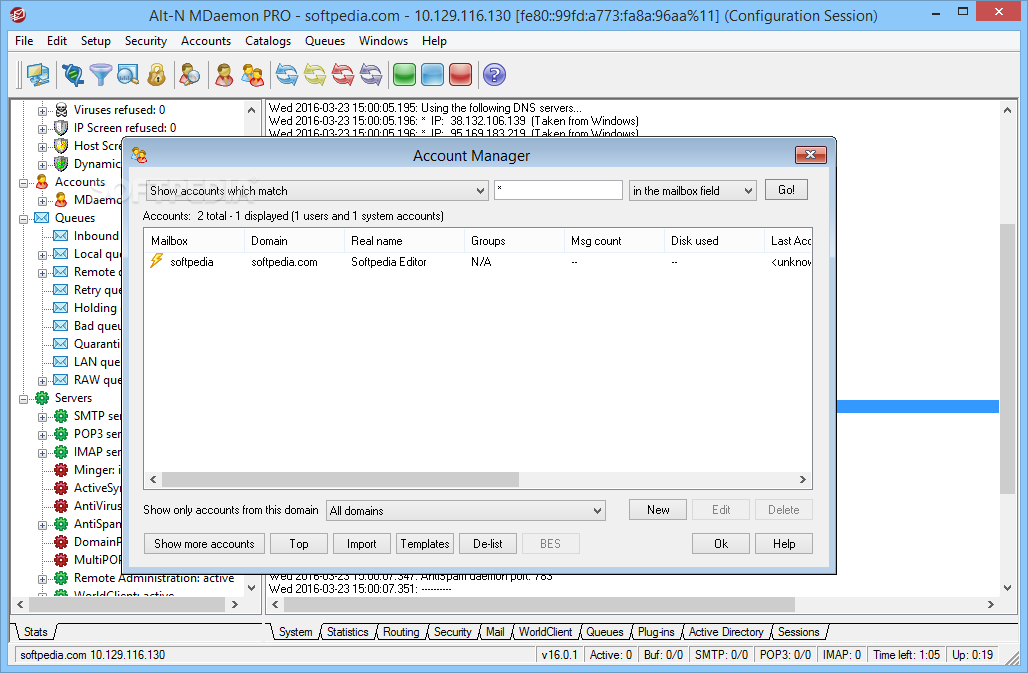Image resolution: width=1028 pixels, height=673 pixels.
Task: Click the lightning icon on softpedia row
Action: click(x=156, y=261)
